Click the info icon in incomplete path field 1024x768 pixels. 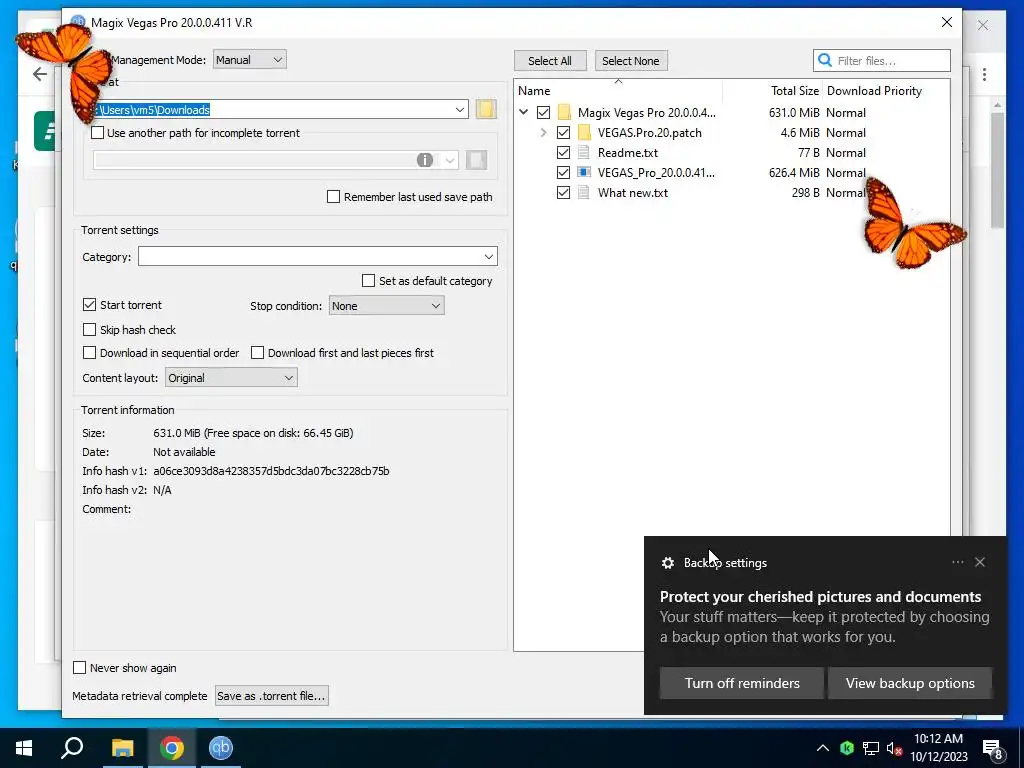tap(424, 160)
